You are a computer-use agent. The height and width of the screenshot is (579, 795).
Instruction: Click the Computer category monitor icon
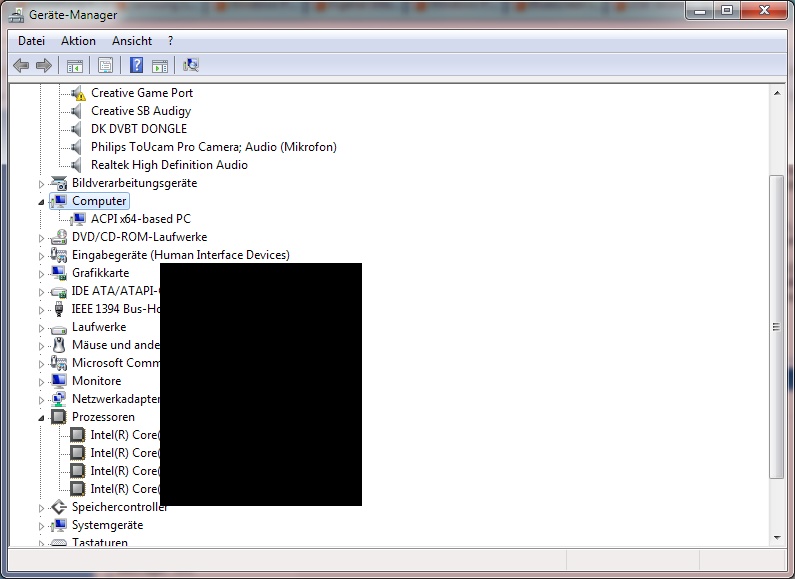click(59, 201)
